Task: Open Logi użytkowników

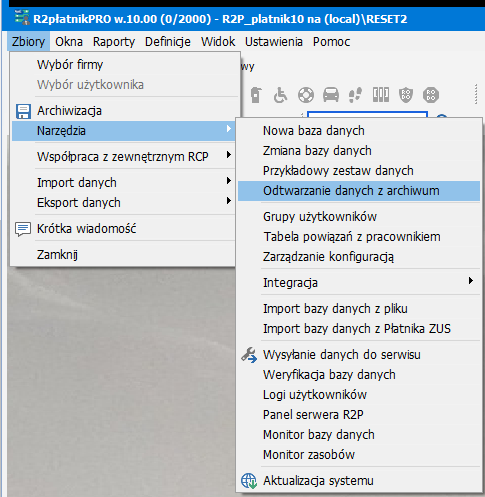Action: (359, 395)
